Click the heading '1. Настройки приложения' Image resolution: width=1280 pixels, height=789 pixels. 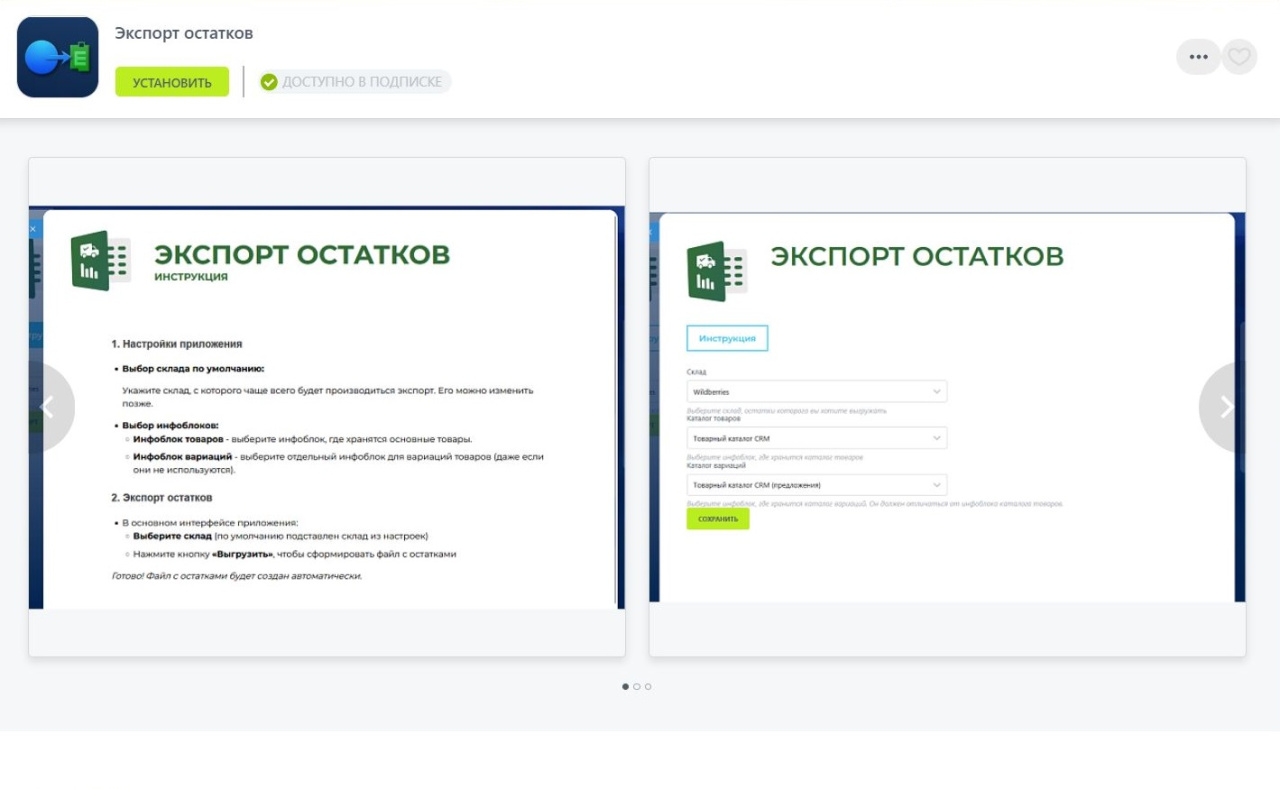click(x=177, y=344)
